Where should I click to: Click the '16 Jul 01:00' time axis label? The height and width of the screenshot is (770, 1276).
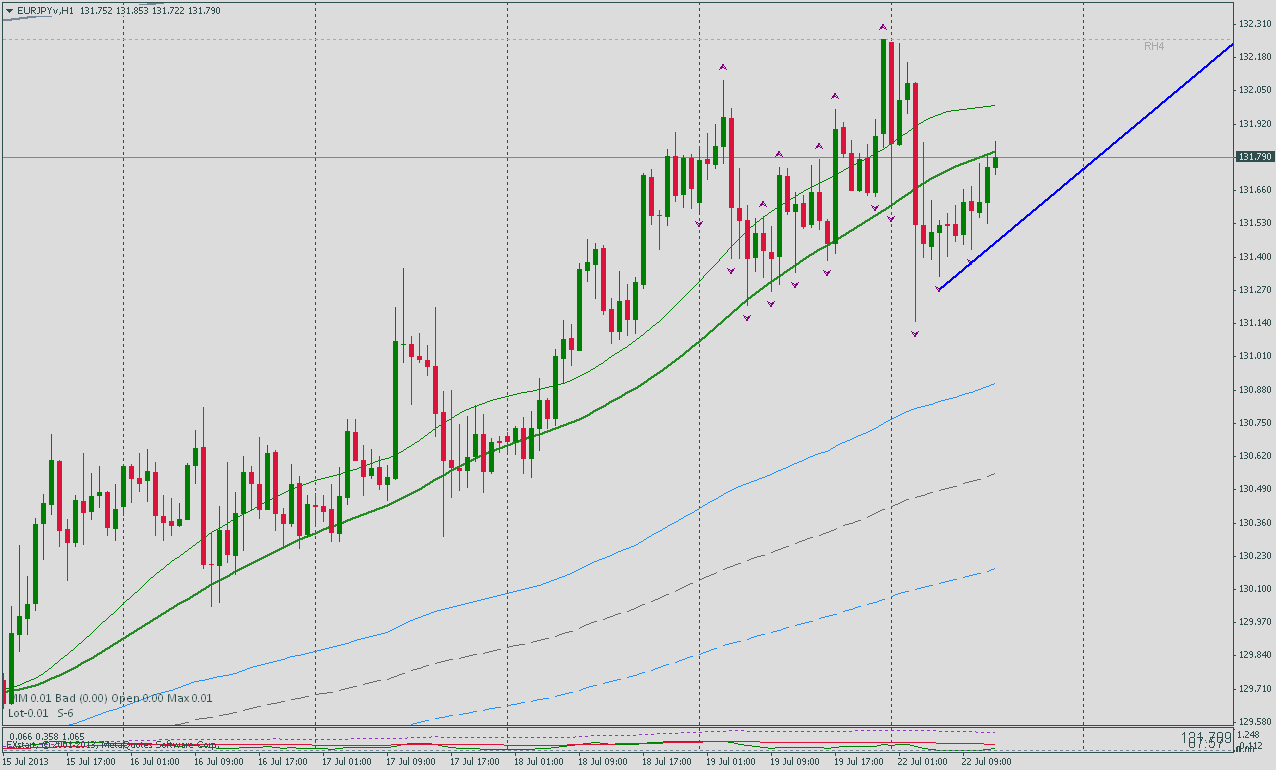coord(155,761)
